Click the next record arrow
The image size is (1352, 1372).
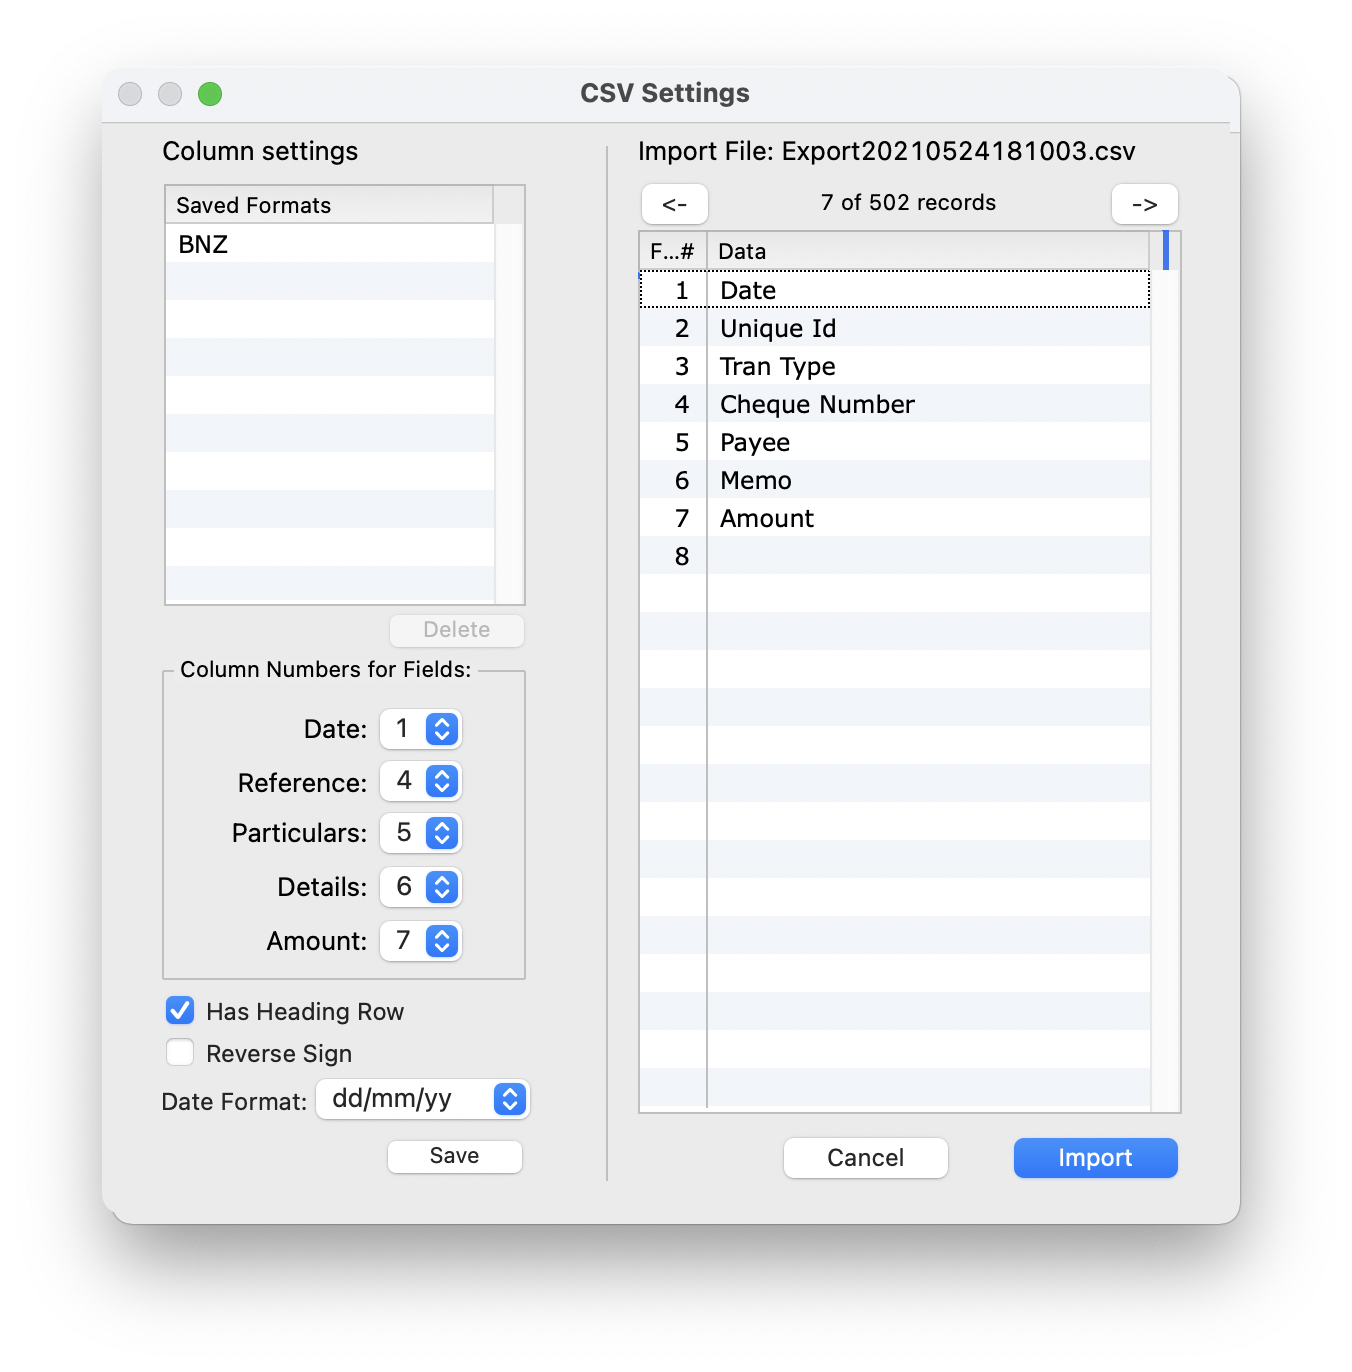coord(1144,203)
